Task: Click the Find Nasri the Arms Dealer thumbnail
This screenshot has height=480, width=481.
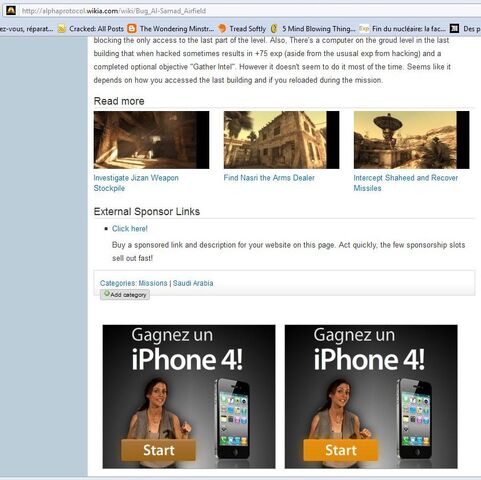Action: 281,140
